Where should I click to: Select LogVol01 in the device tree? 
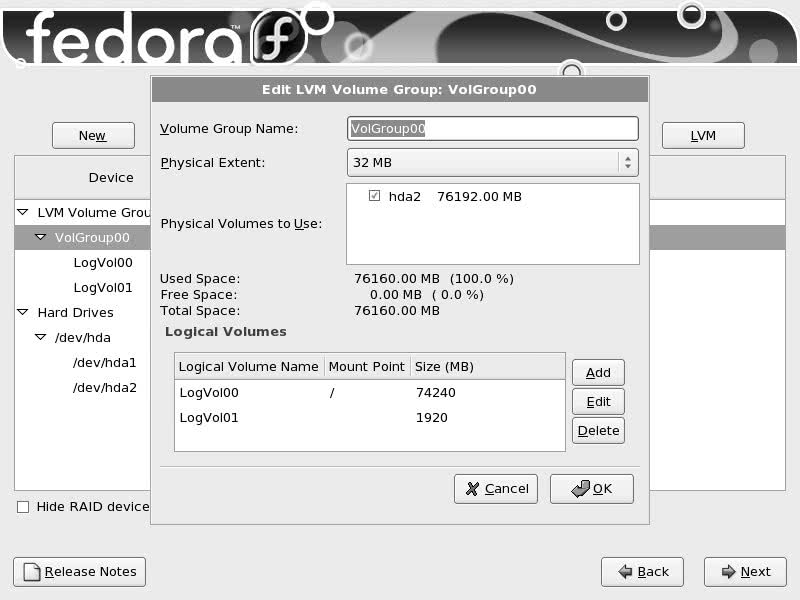pyautogui.click(x=103, y=288)
